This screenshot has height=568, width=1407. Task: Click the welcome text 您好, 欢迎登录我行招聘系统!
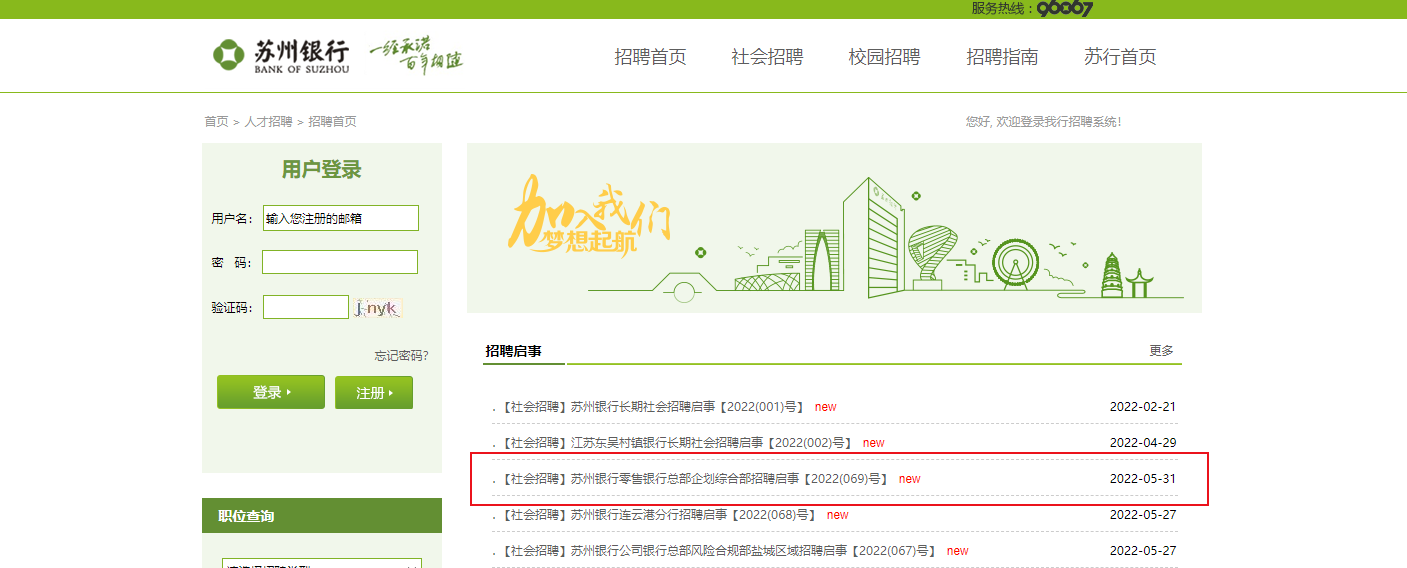[1044, 122]
